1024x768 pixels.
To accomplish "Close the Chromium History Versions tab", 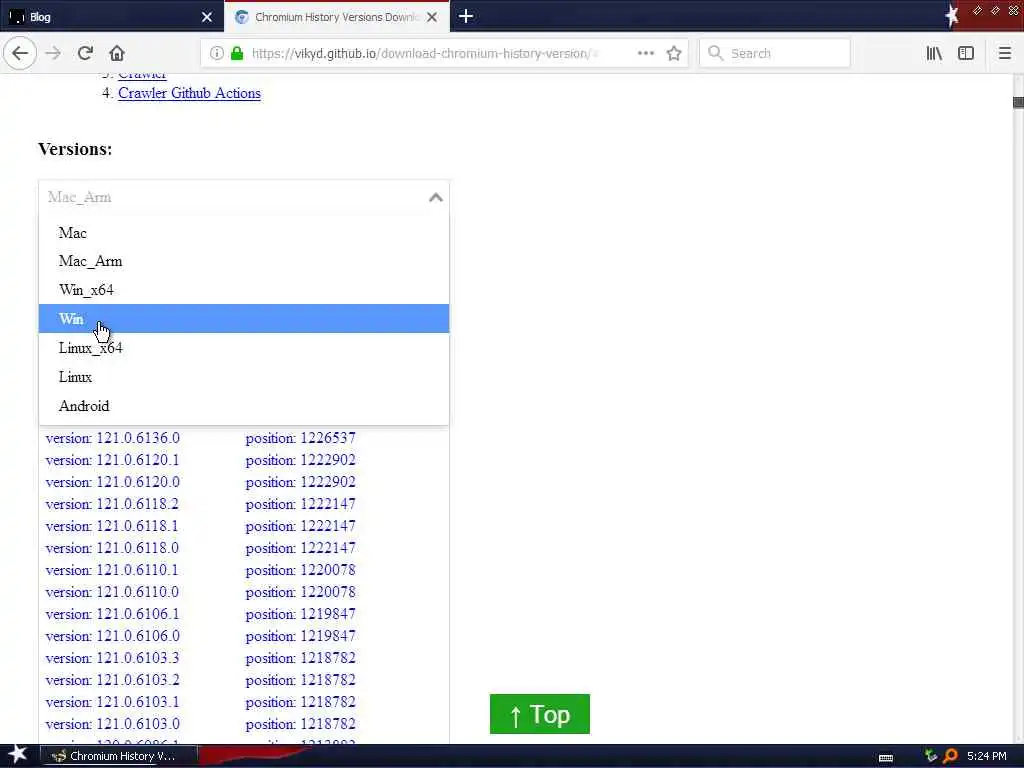I will point(432,17).
